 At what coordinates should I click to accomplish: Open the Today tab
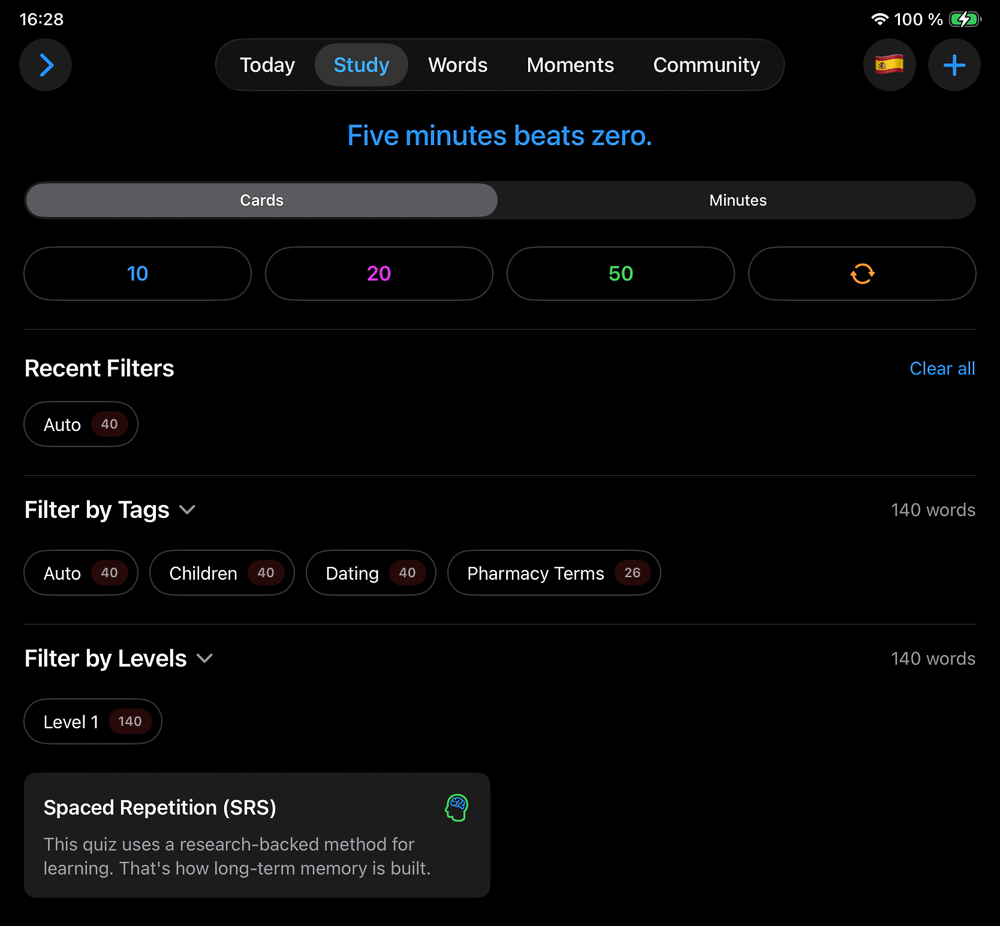tap(267, 66)
